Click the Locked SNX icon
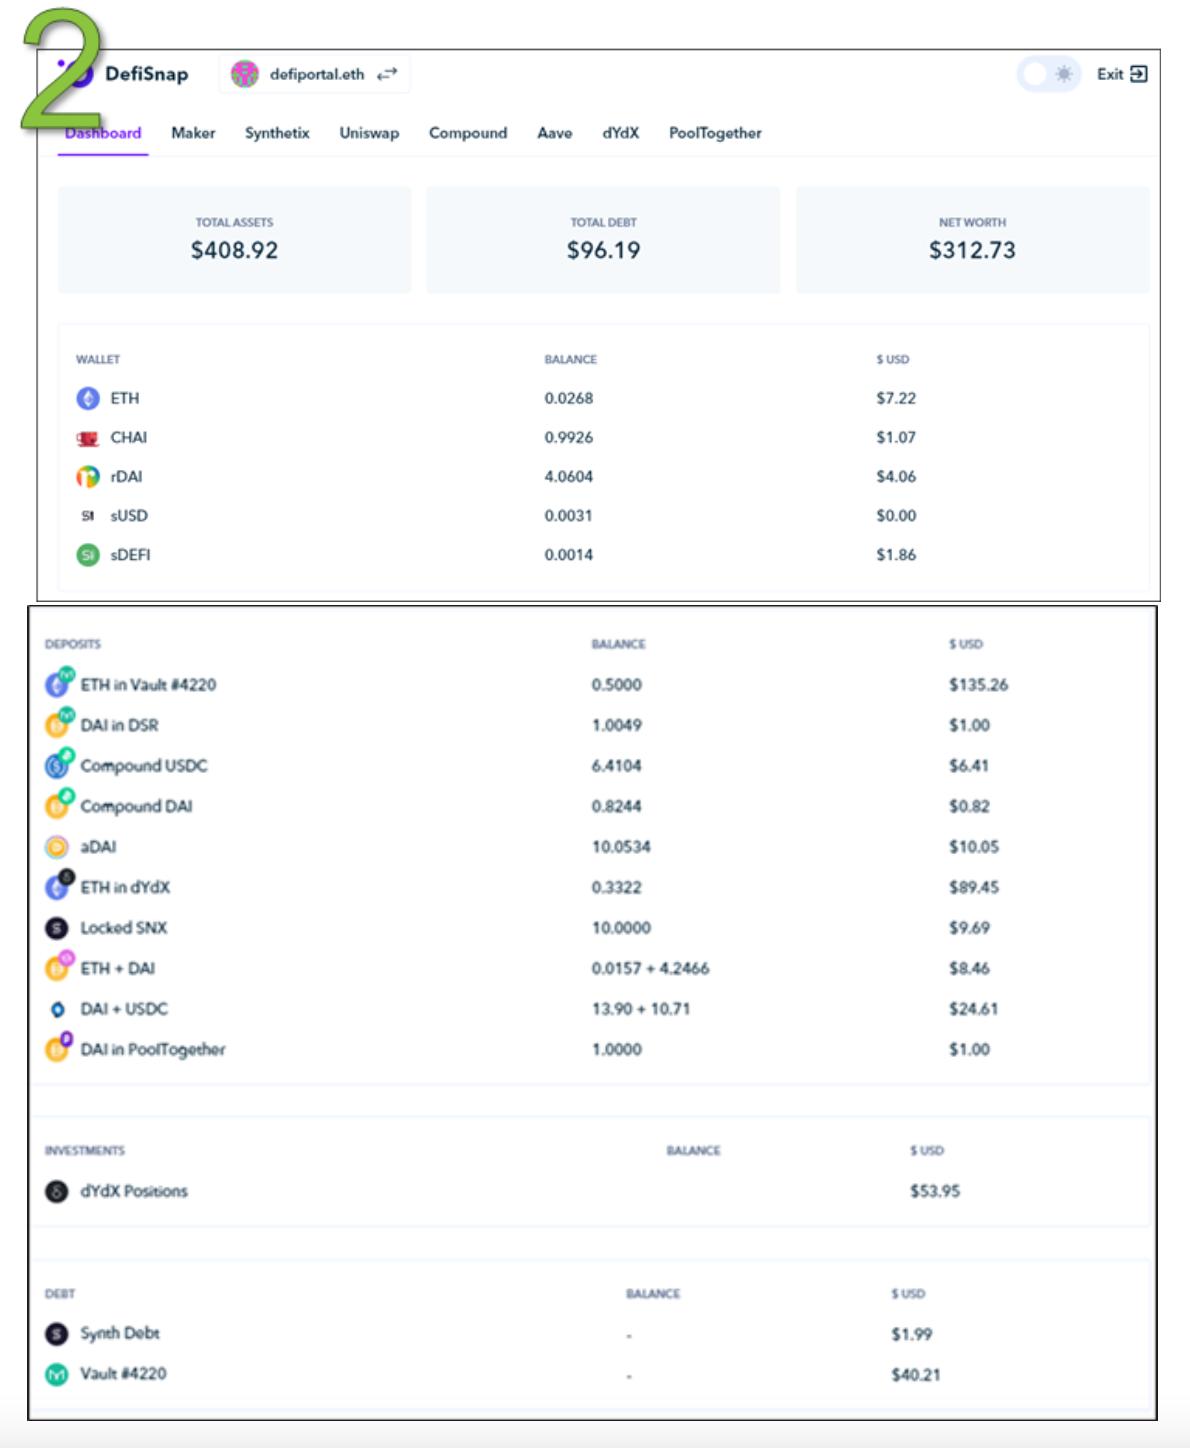The image size is (1190, 1448). 57,928
